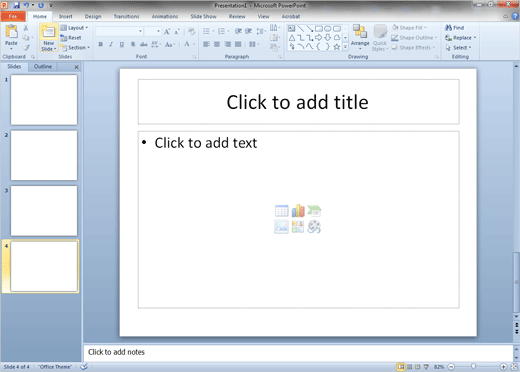Open the File tab
The height and width of the screenshot is (372, 520).
[x=13, y=16]
